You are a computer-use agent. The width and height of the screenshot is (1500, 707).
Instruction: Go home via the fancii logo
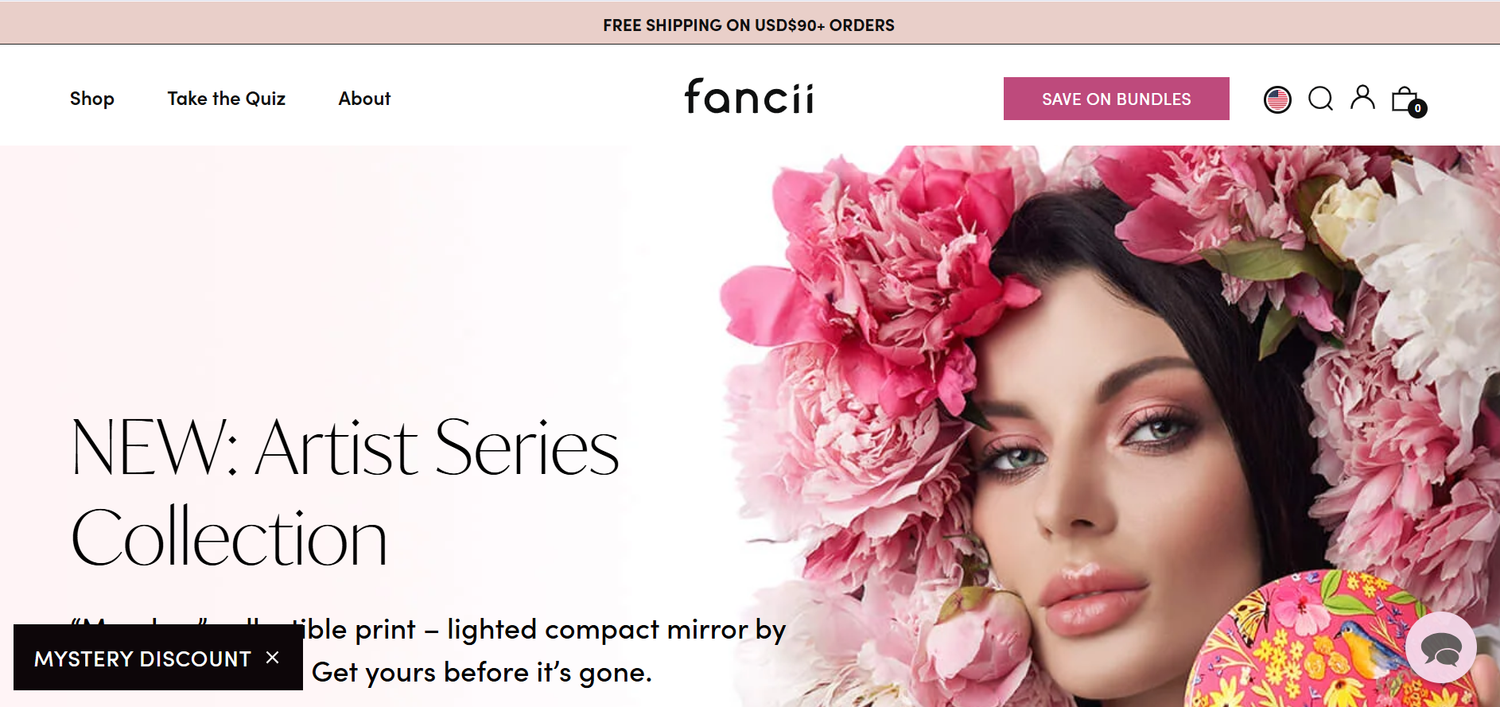[x=749, y=97]
